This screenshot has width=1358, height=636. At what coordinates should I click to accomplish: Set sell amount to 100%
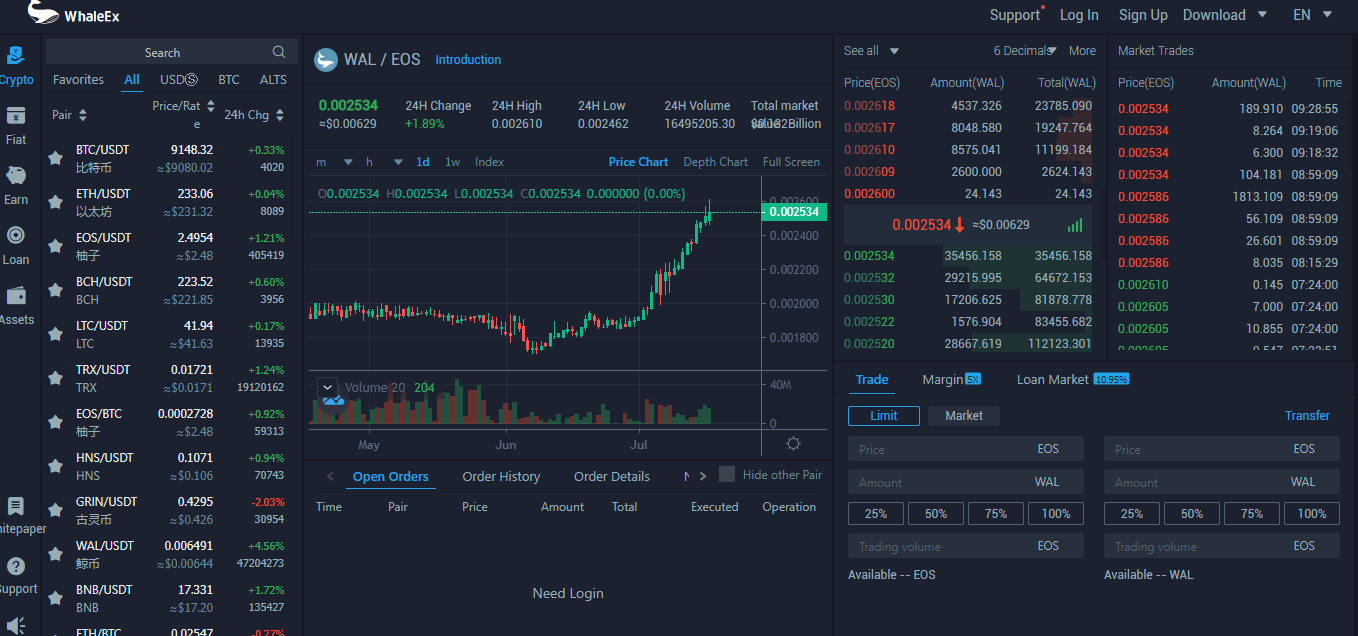click(x=1312, y=514)
